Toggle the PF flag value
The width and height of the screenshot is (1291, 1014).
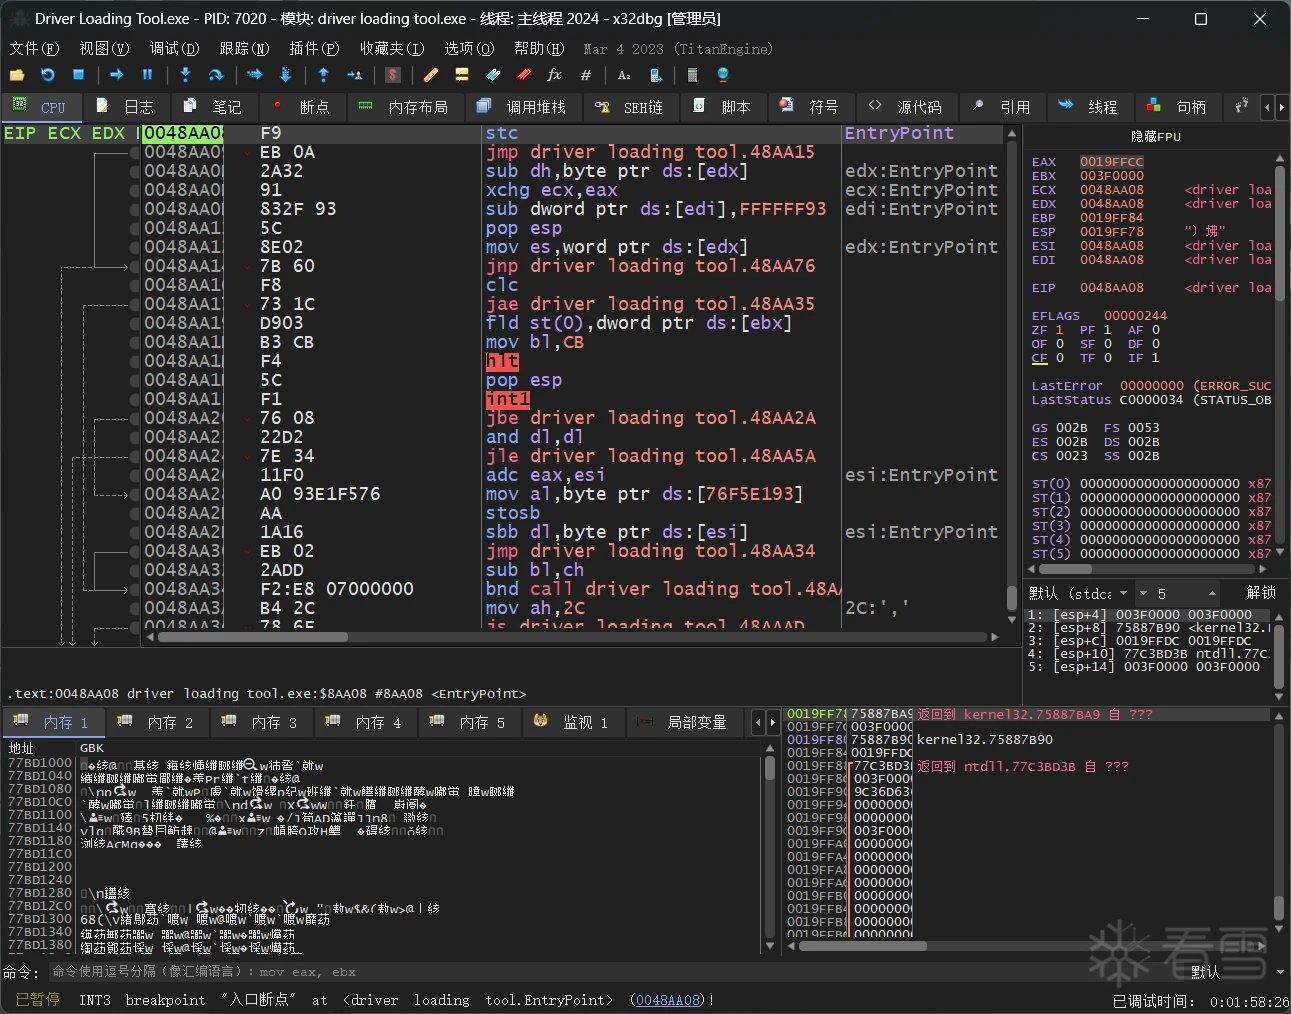click(x=1107, y=330)
